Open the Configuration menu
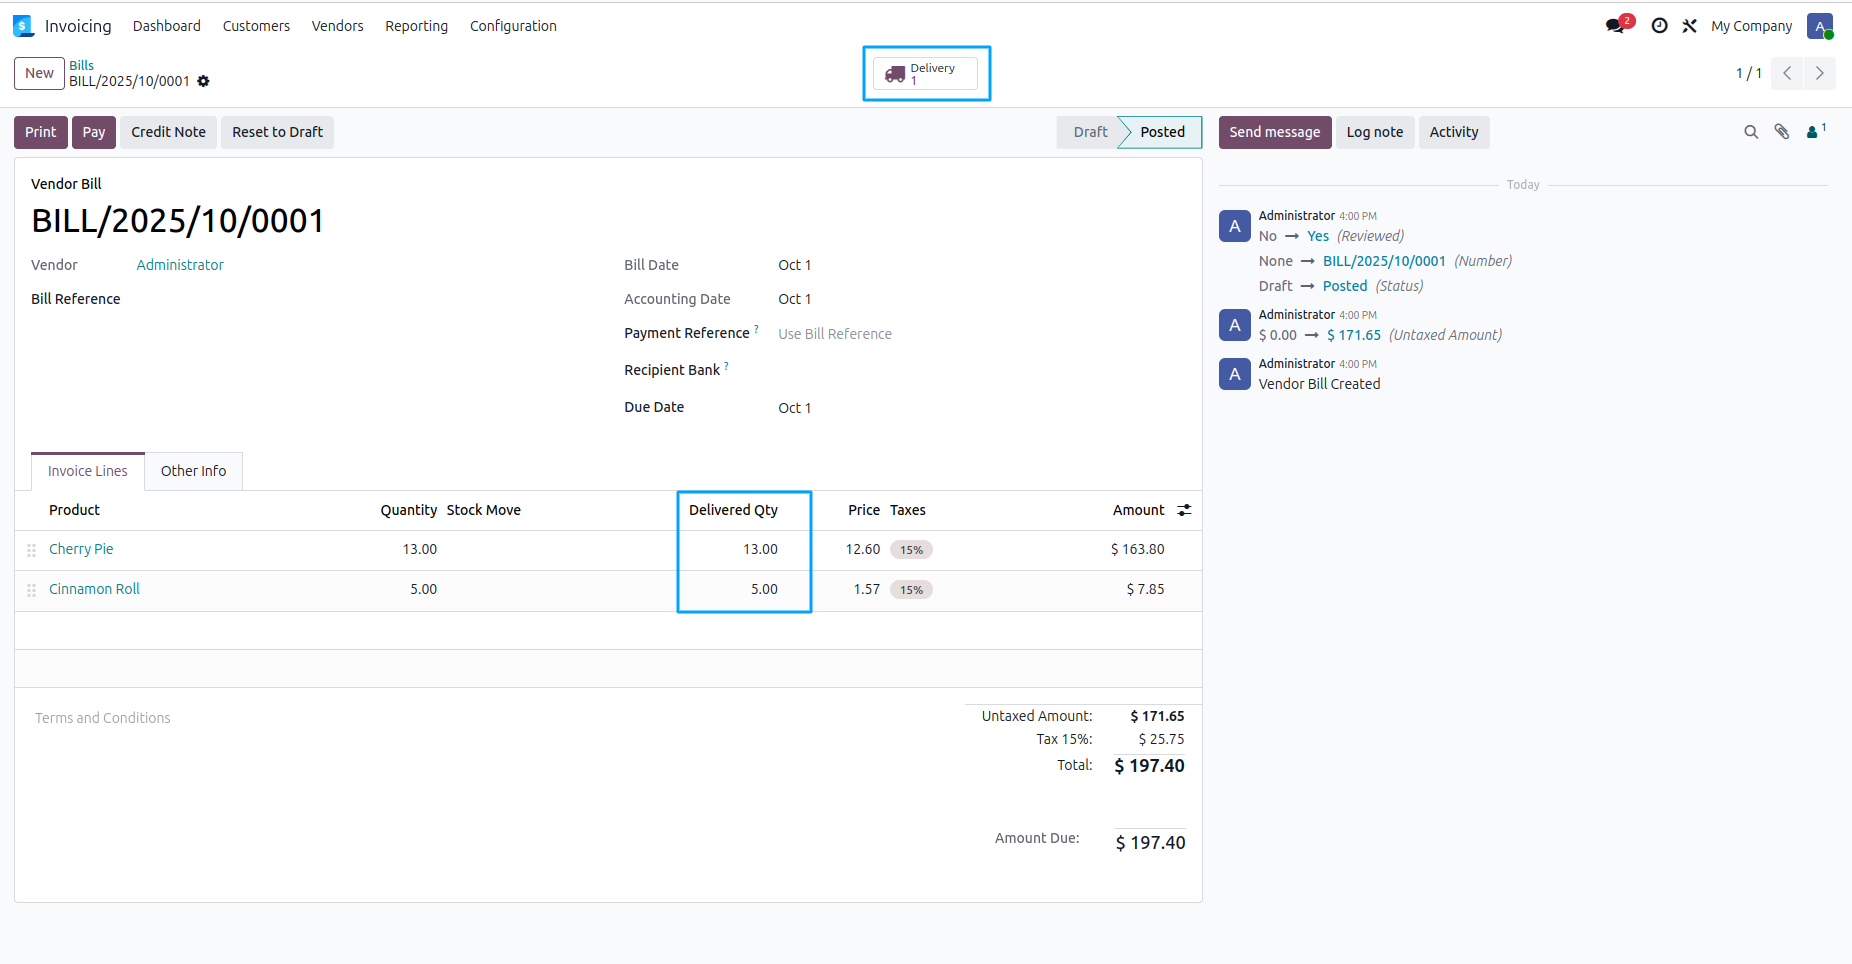Viewport: 1852px width, 964px height. pos(513,26)
